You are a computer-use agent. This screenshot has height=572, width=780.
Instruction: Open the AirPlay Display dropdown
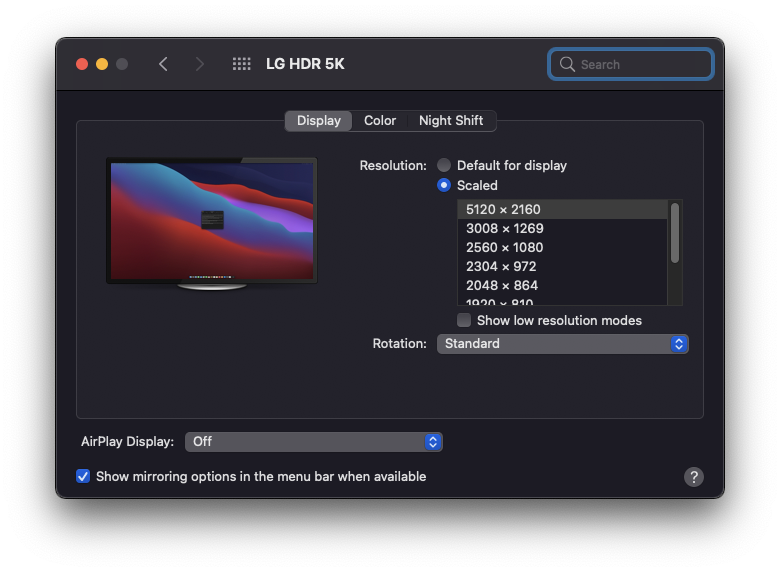click(x=313, y=442)
